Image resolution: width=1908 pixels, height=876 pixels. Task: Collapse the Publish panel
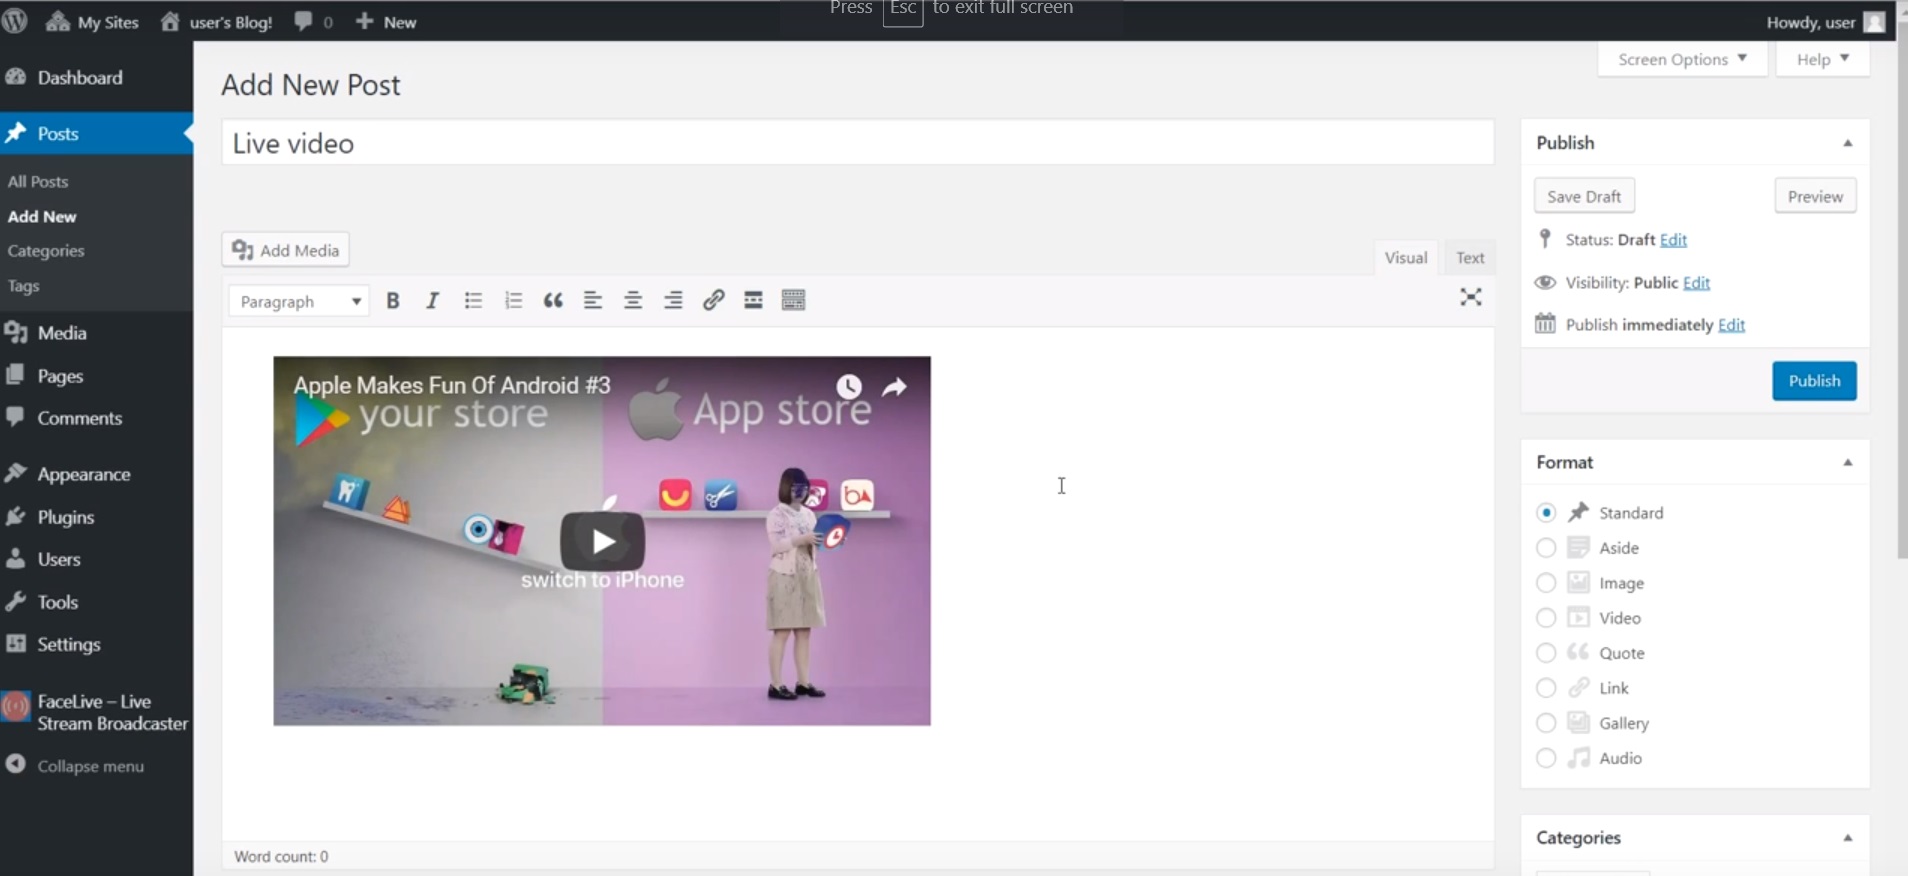click(1847, 143)
